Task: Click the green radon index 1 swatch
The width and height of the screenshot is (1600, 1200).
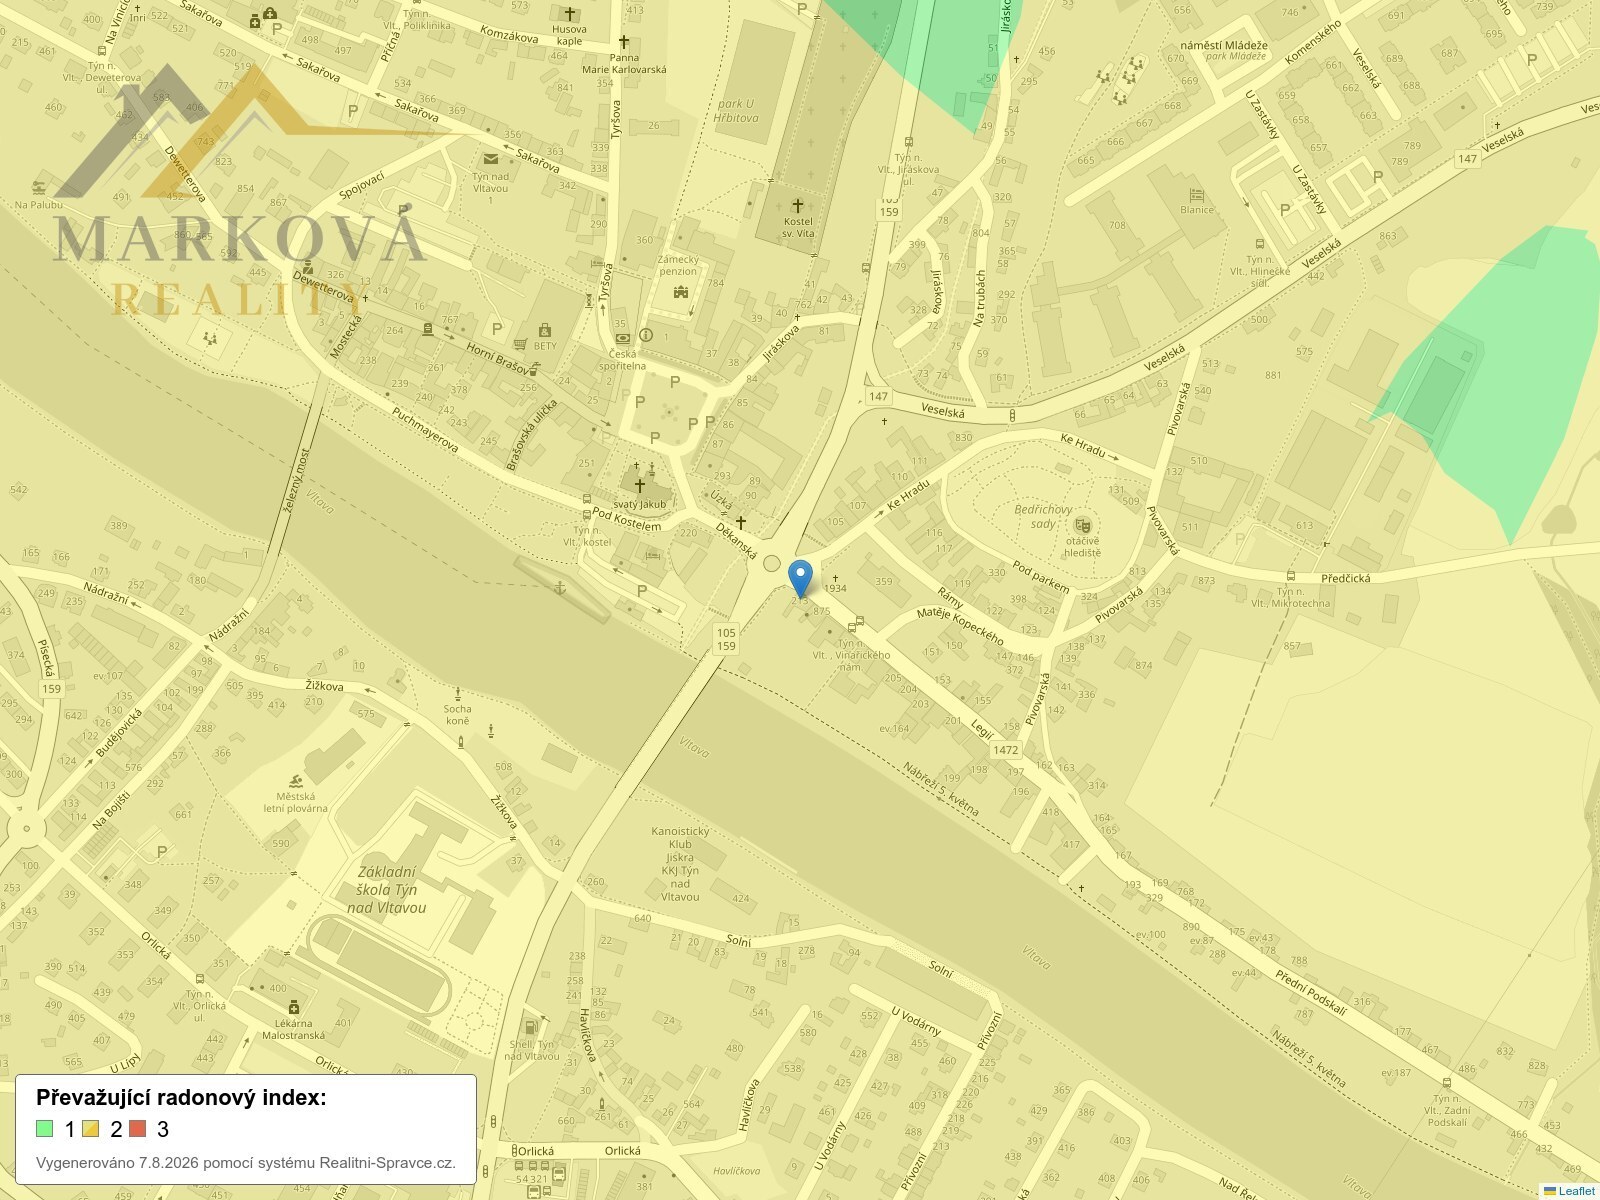Action: click(x=45, y=1129)
